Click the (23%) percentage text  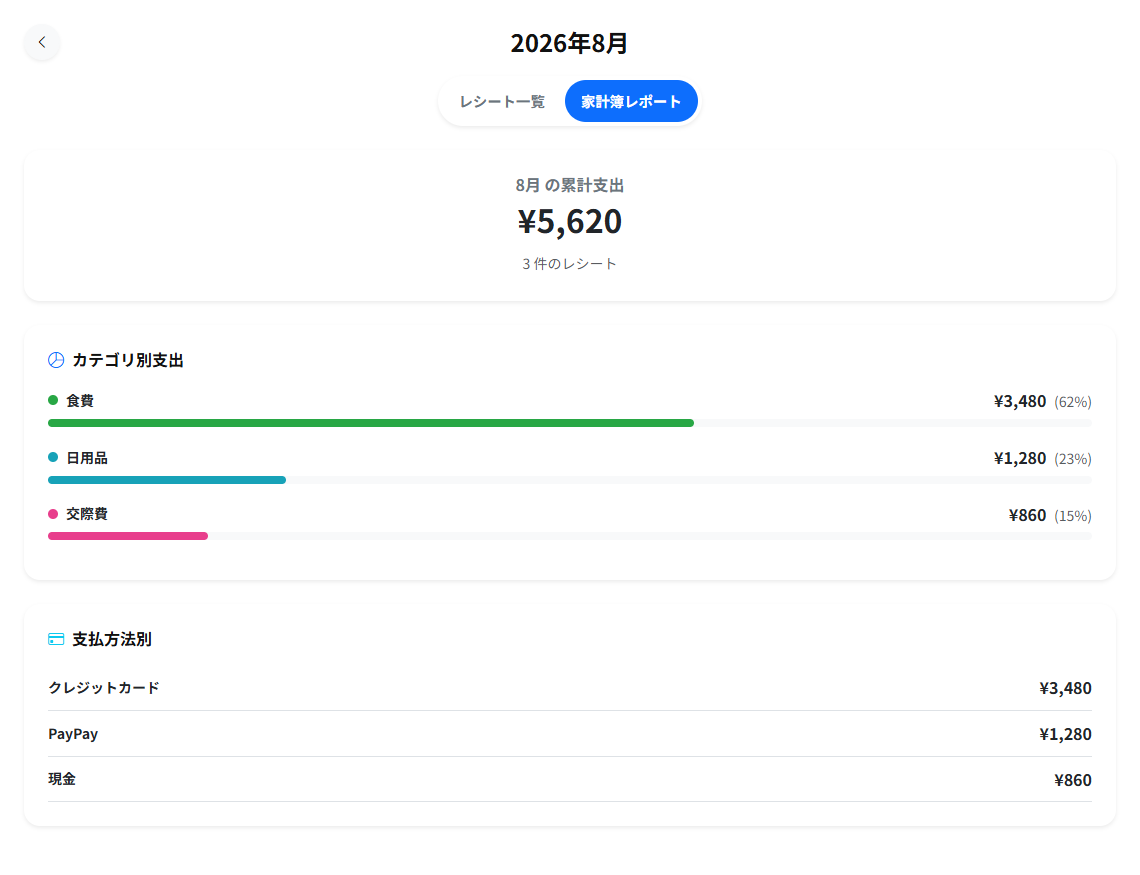click(x=1072, y=459)
